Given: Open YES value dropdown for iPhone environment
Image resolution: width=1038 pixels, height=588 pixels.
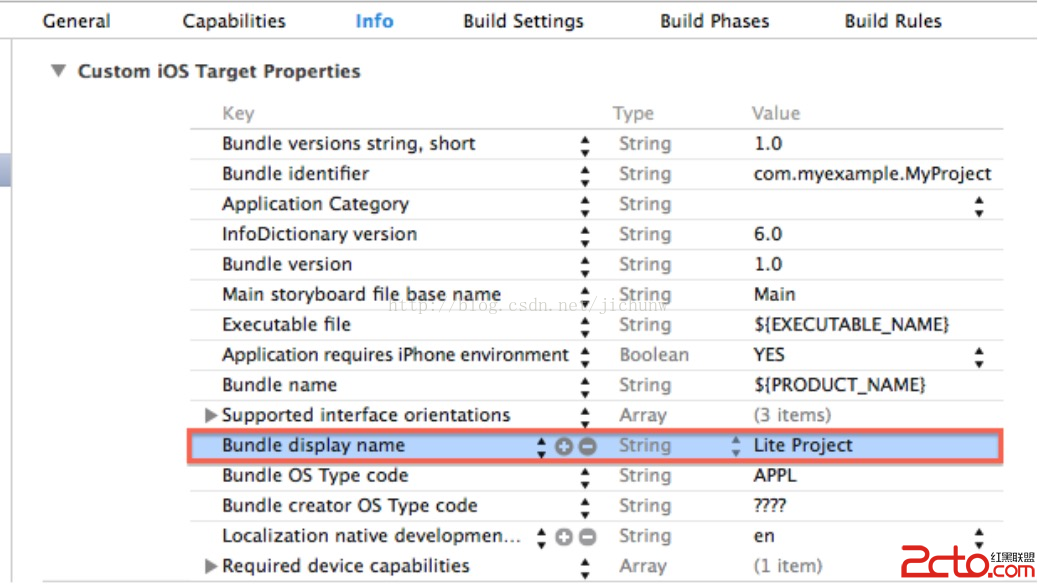Looking at the screenshot, I should tap(979, 356).
